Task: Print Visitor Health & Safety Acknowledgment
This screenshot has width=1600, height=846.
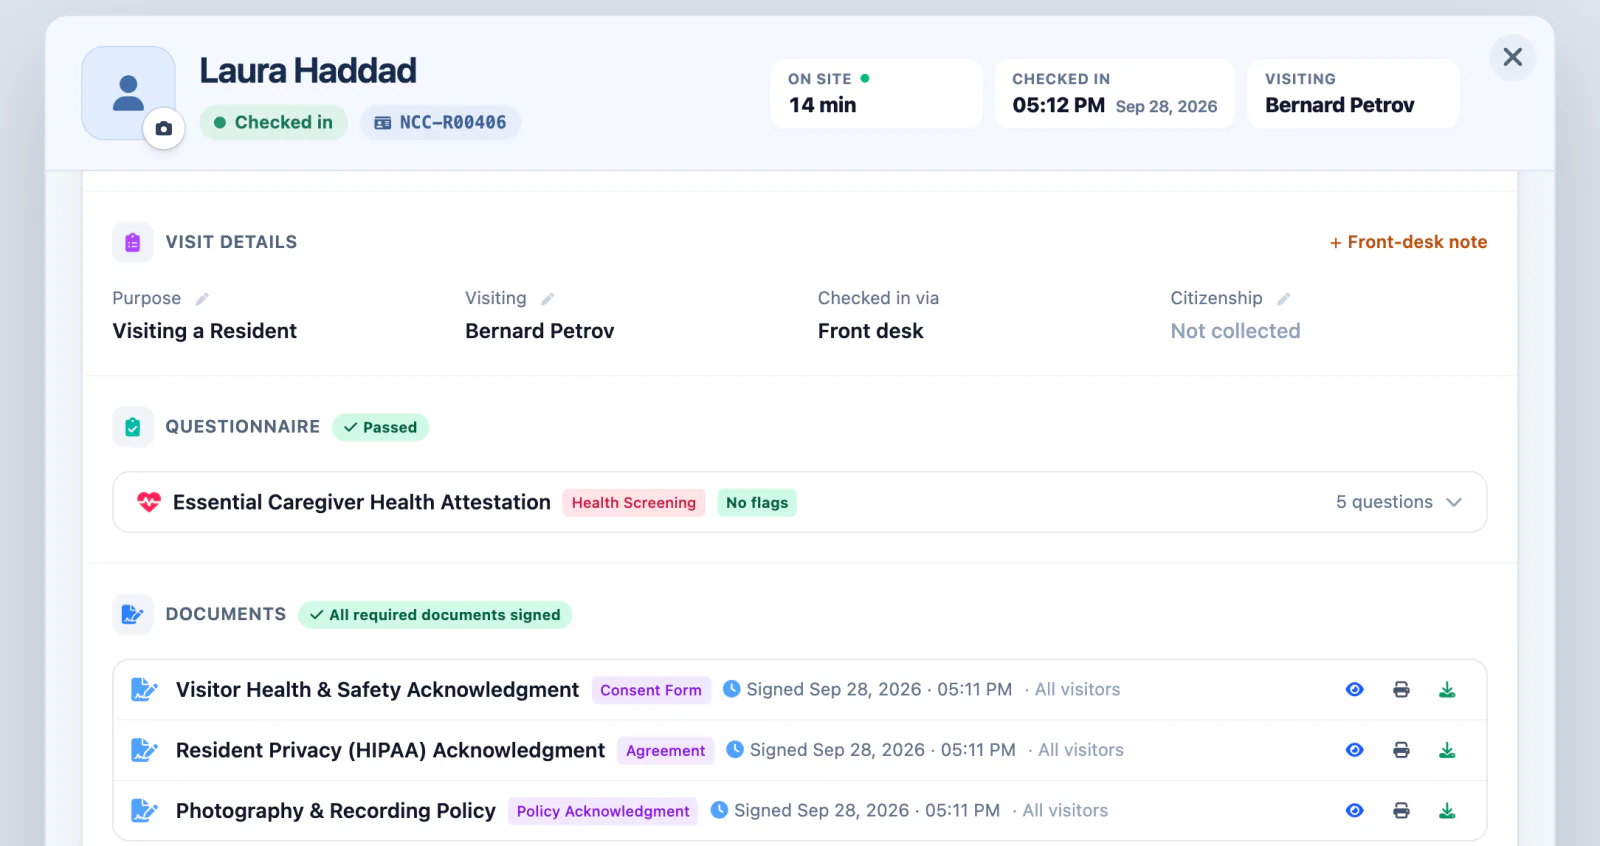Action: 1401,690
